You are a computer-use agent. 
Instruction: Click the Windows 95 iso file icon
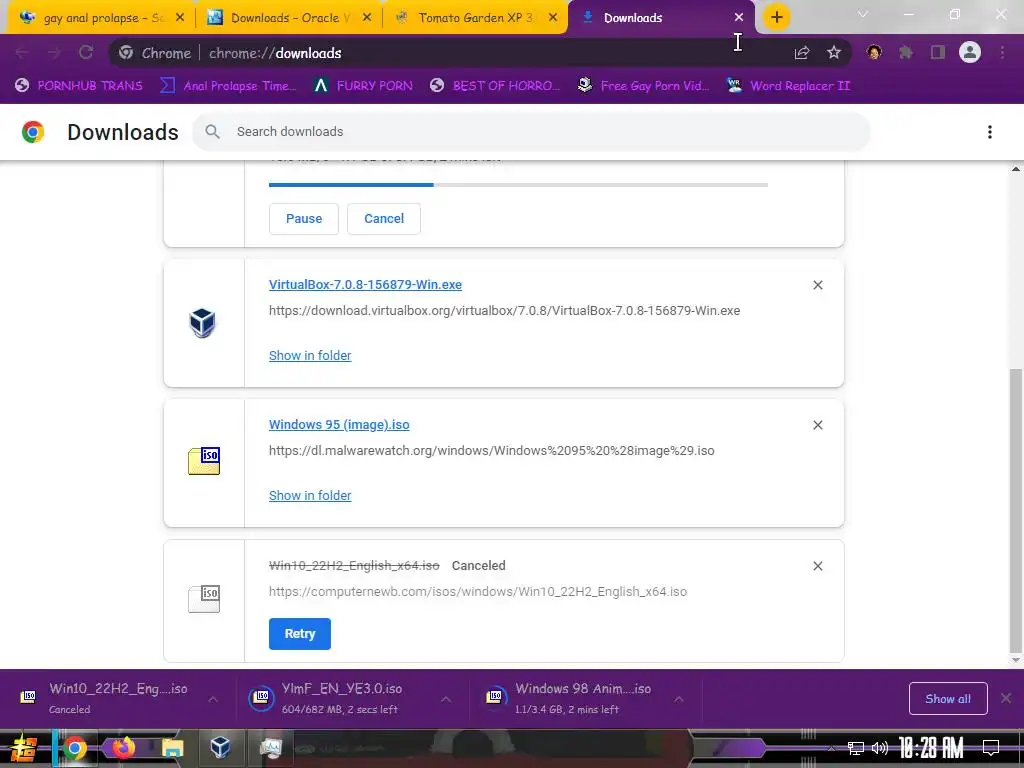pyautogui.click(x=204, y=461)
